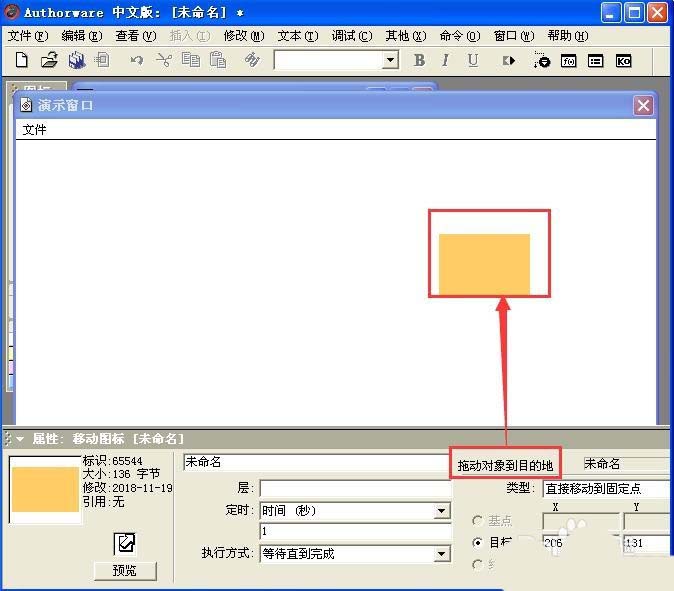Open the 查看(V) menu

[x=136, y=36]
